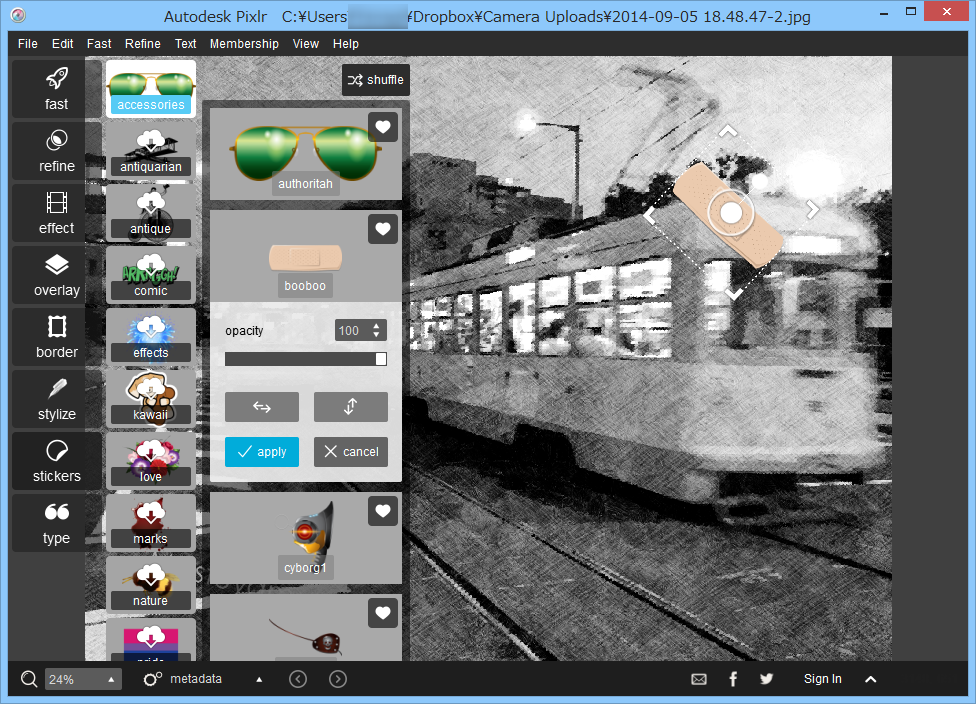Click the sticker's left chevron handle
Screen dimensions: 976x704
click(x=649, y=216)
